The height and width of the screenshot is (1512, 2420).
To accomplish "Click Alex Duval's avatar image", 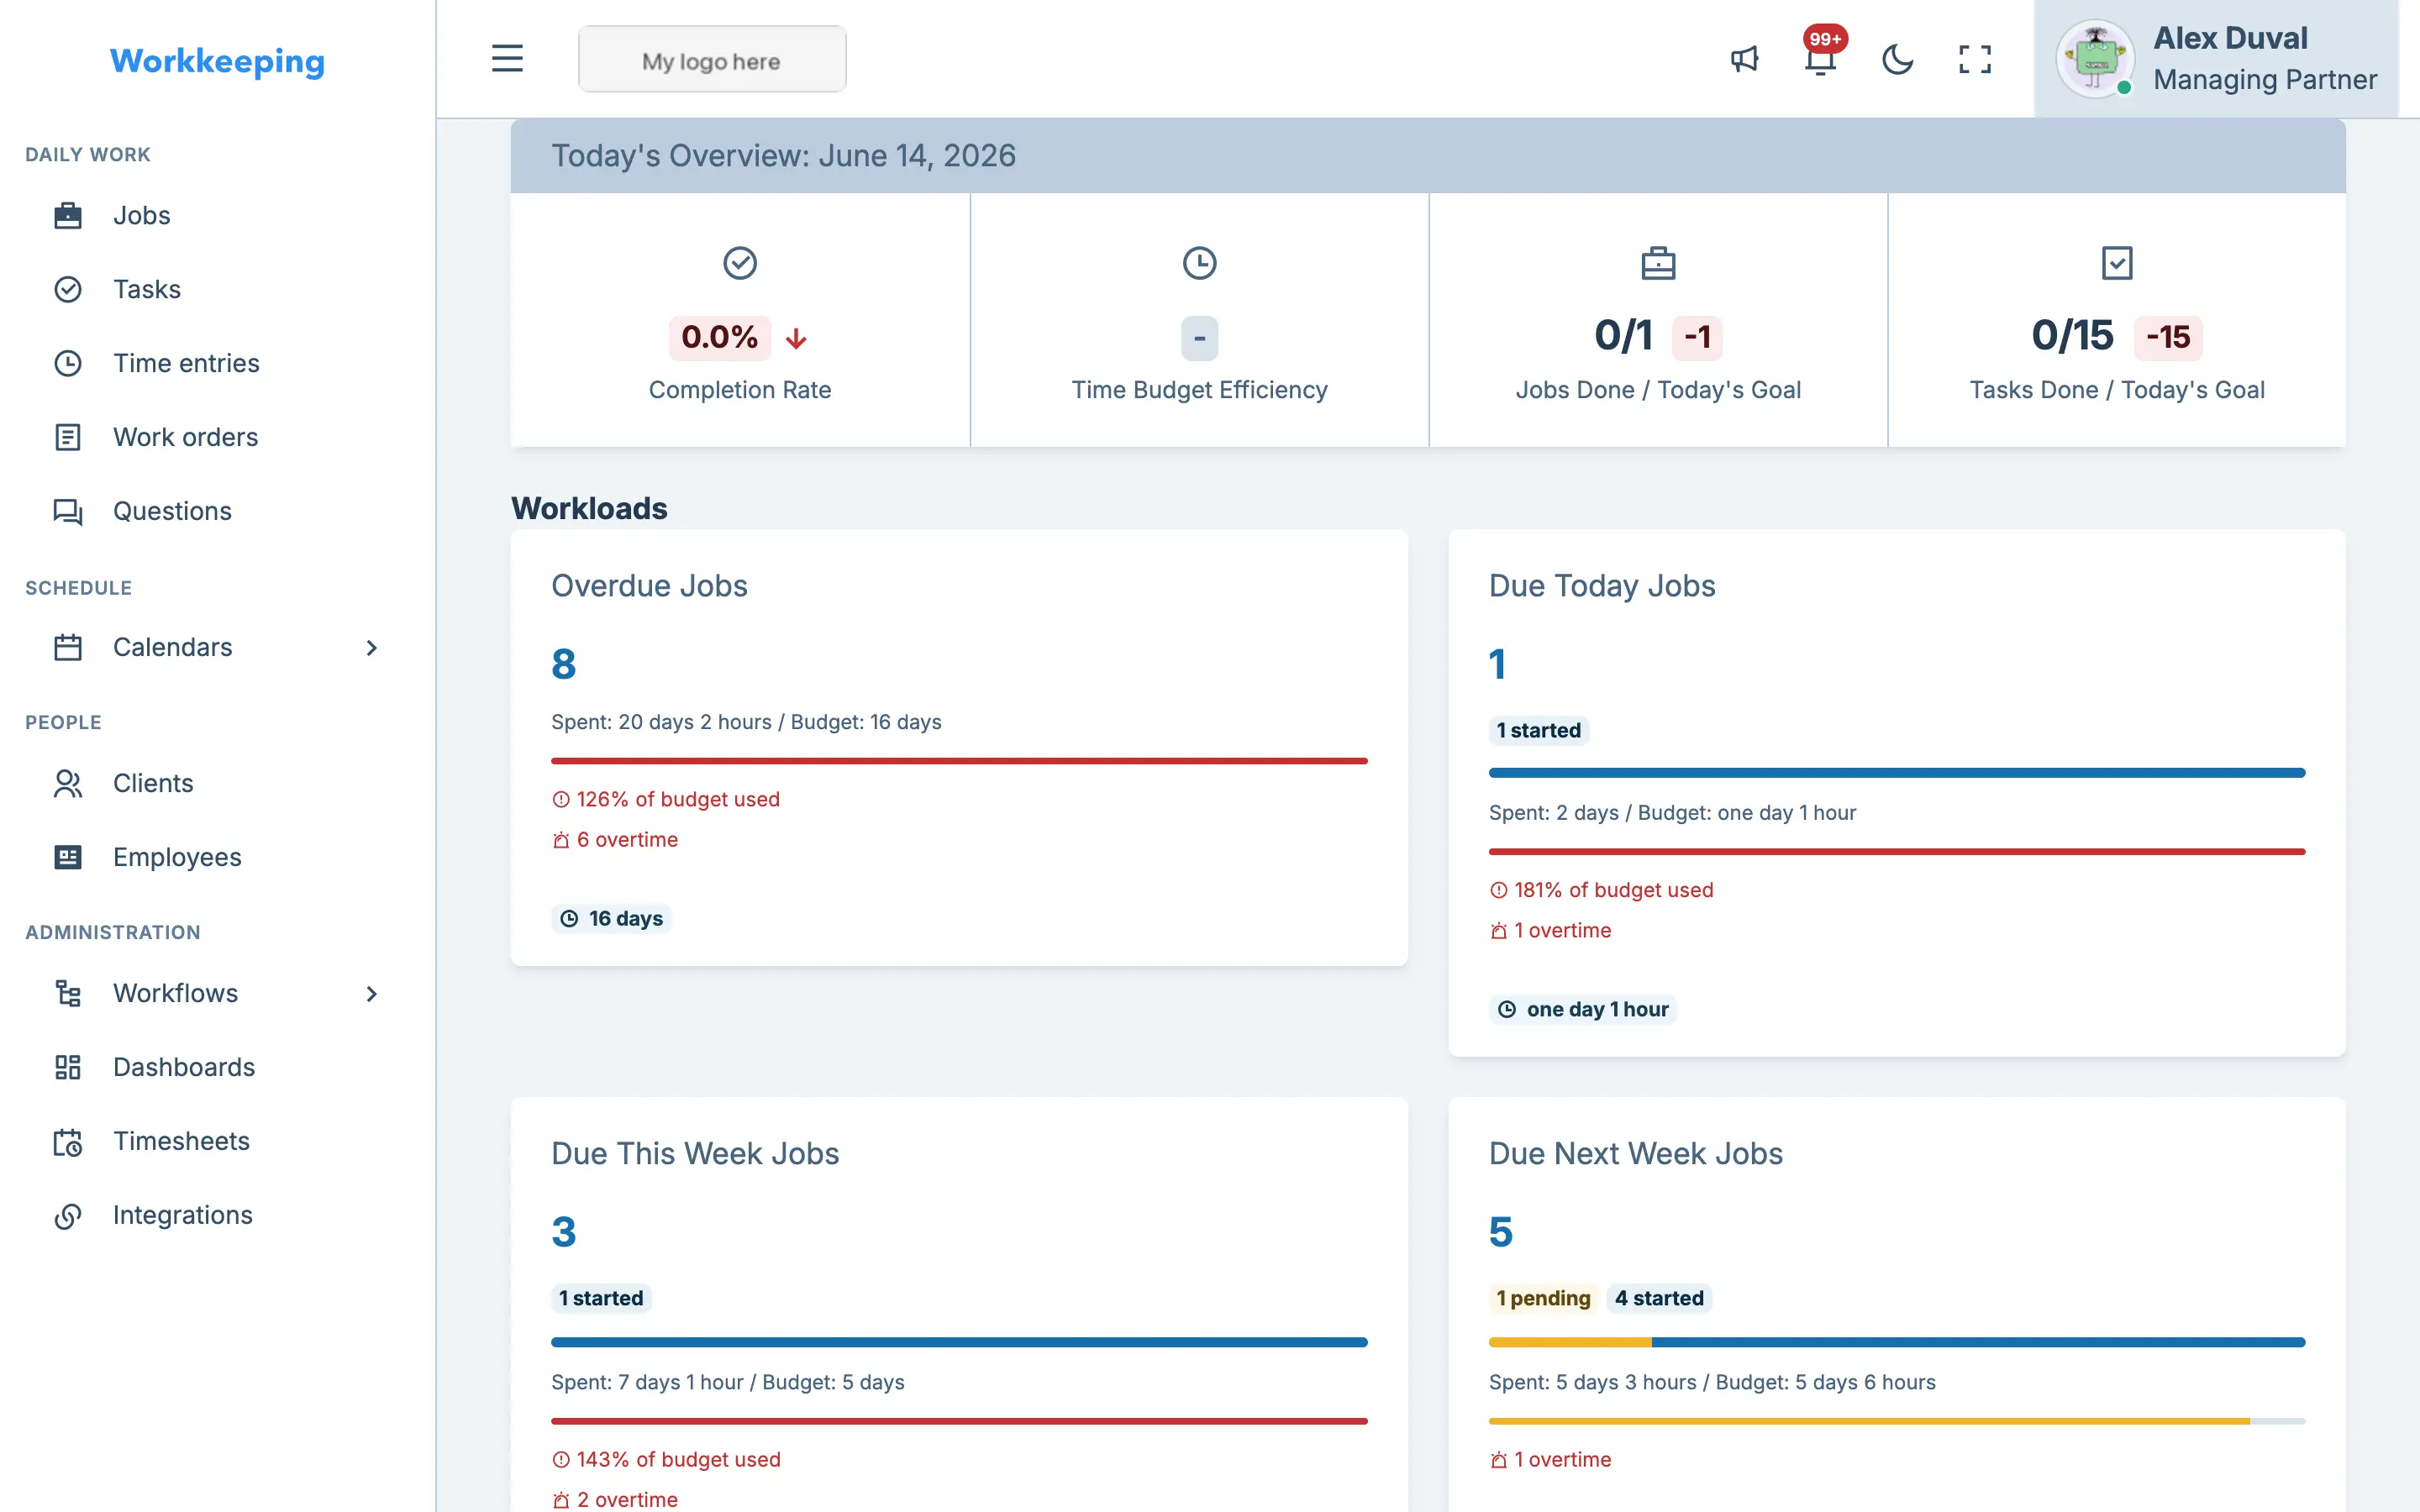I will point(2095,59).
